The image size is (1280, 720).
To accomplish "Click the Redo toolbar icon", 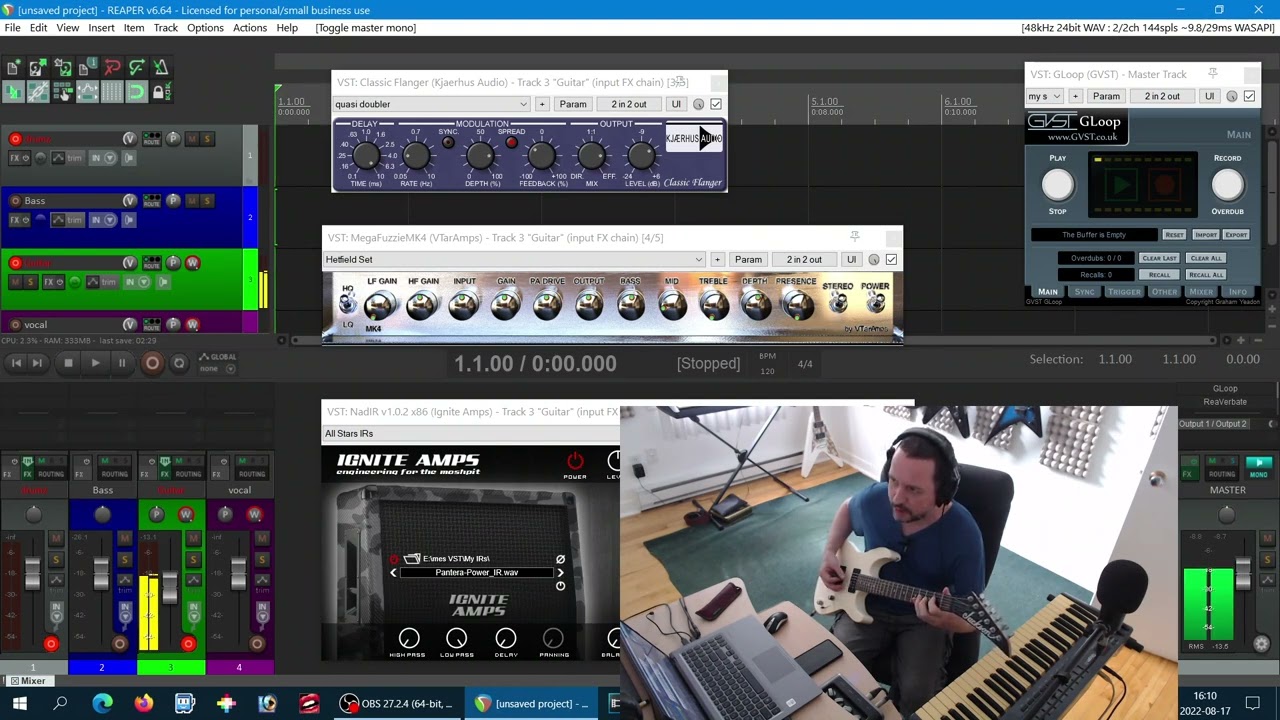I will coord(137,68).
